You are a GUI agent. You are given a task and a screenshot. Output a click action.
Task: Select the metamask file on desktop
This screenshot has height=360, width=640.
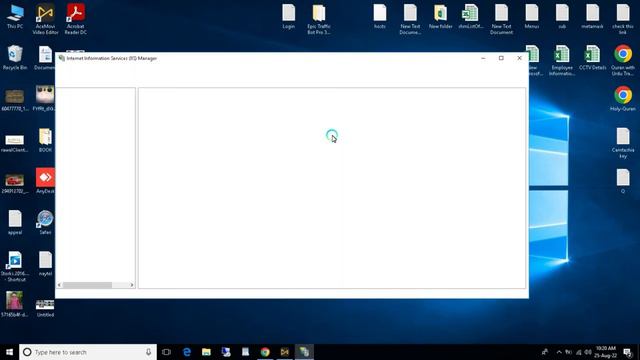coord(592,17)
